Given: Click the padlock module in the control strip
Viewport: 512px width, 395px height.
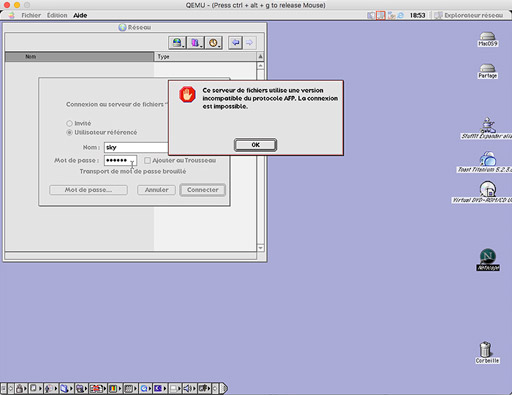Looking at the screenshot, I should coord(19,388).
